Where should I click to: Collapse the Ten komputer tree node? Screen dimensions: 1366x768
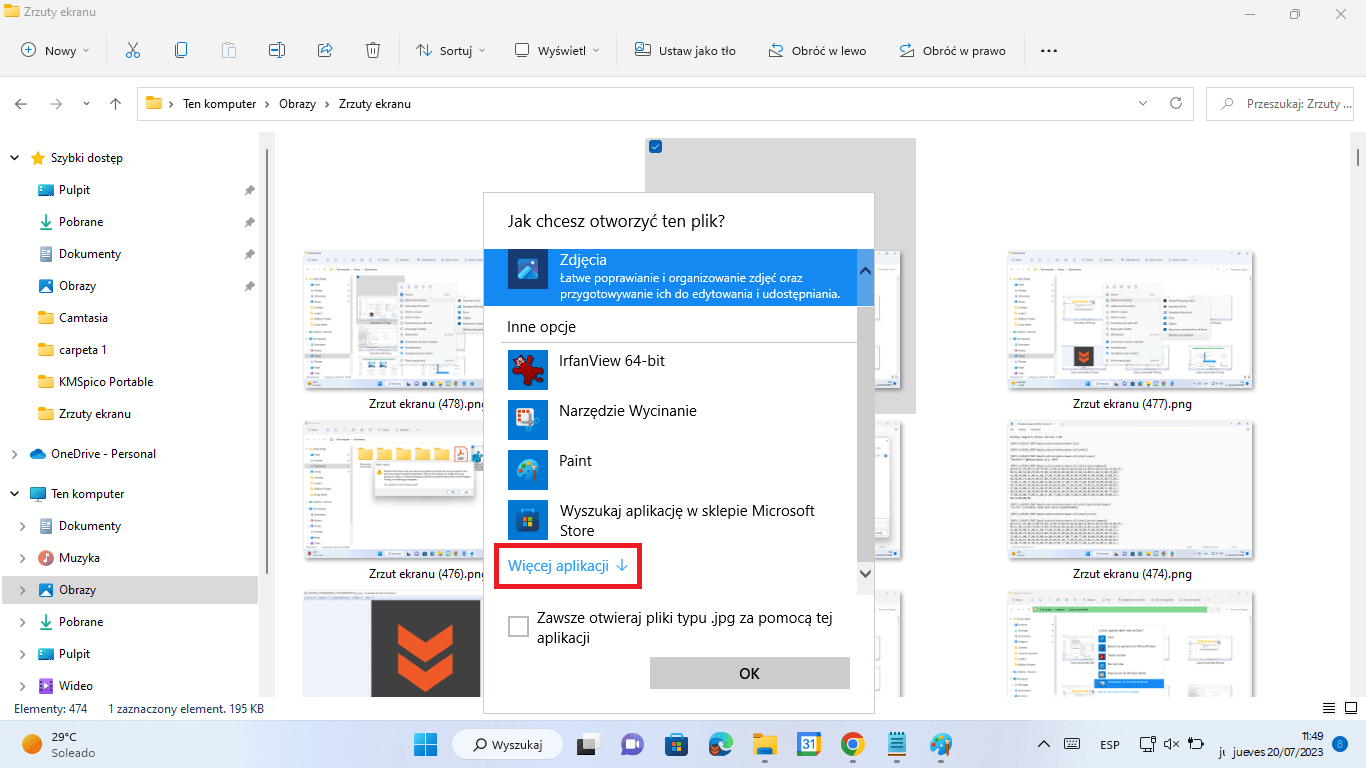point(14,494)
